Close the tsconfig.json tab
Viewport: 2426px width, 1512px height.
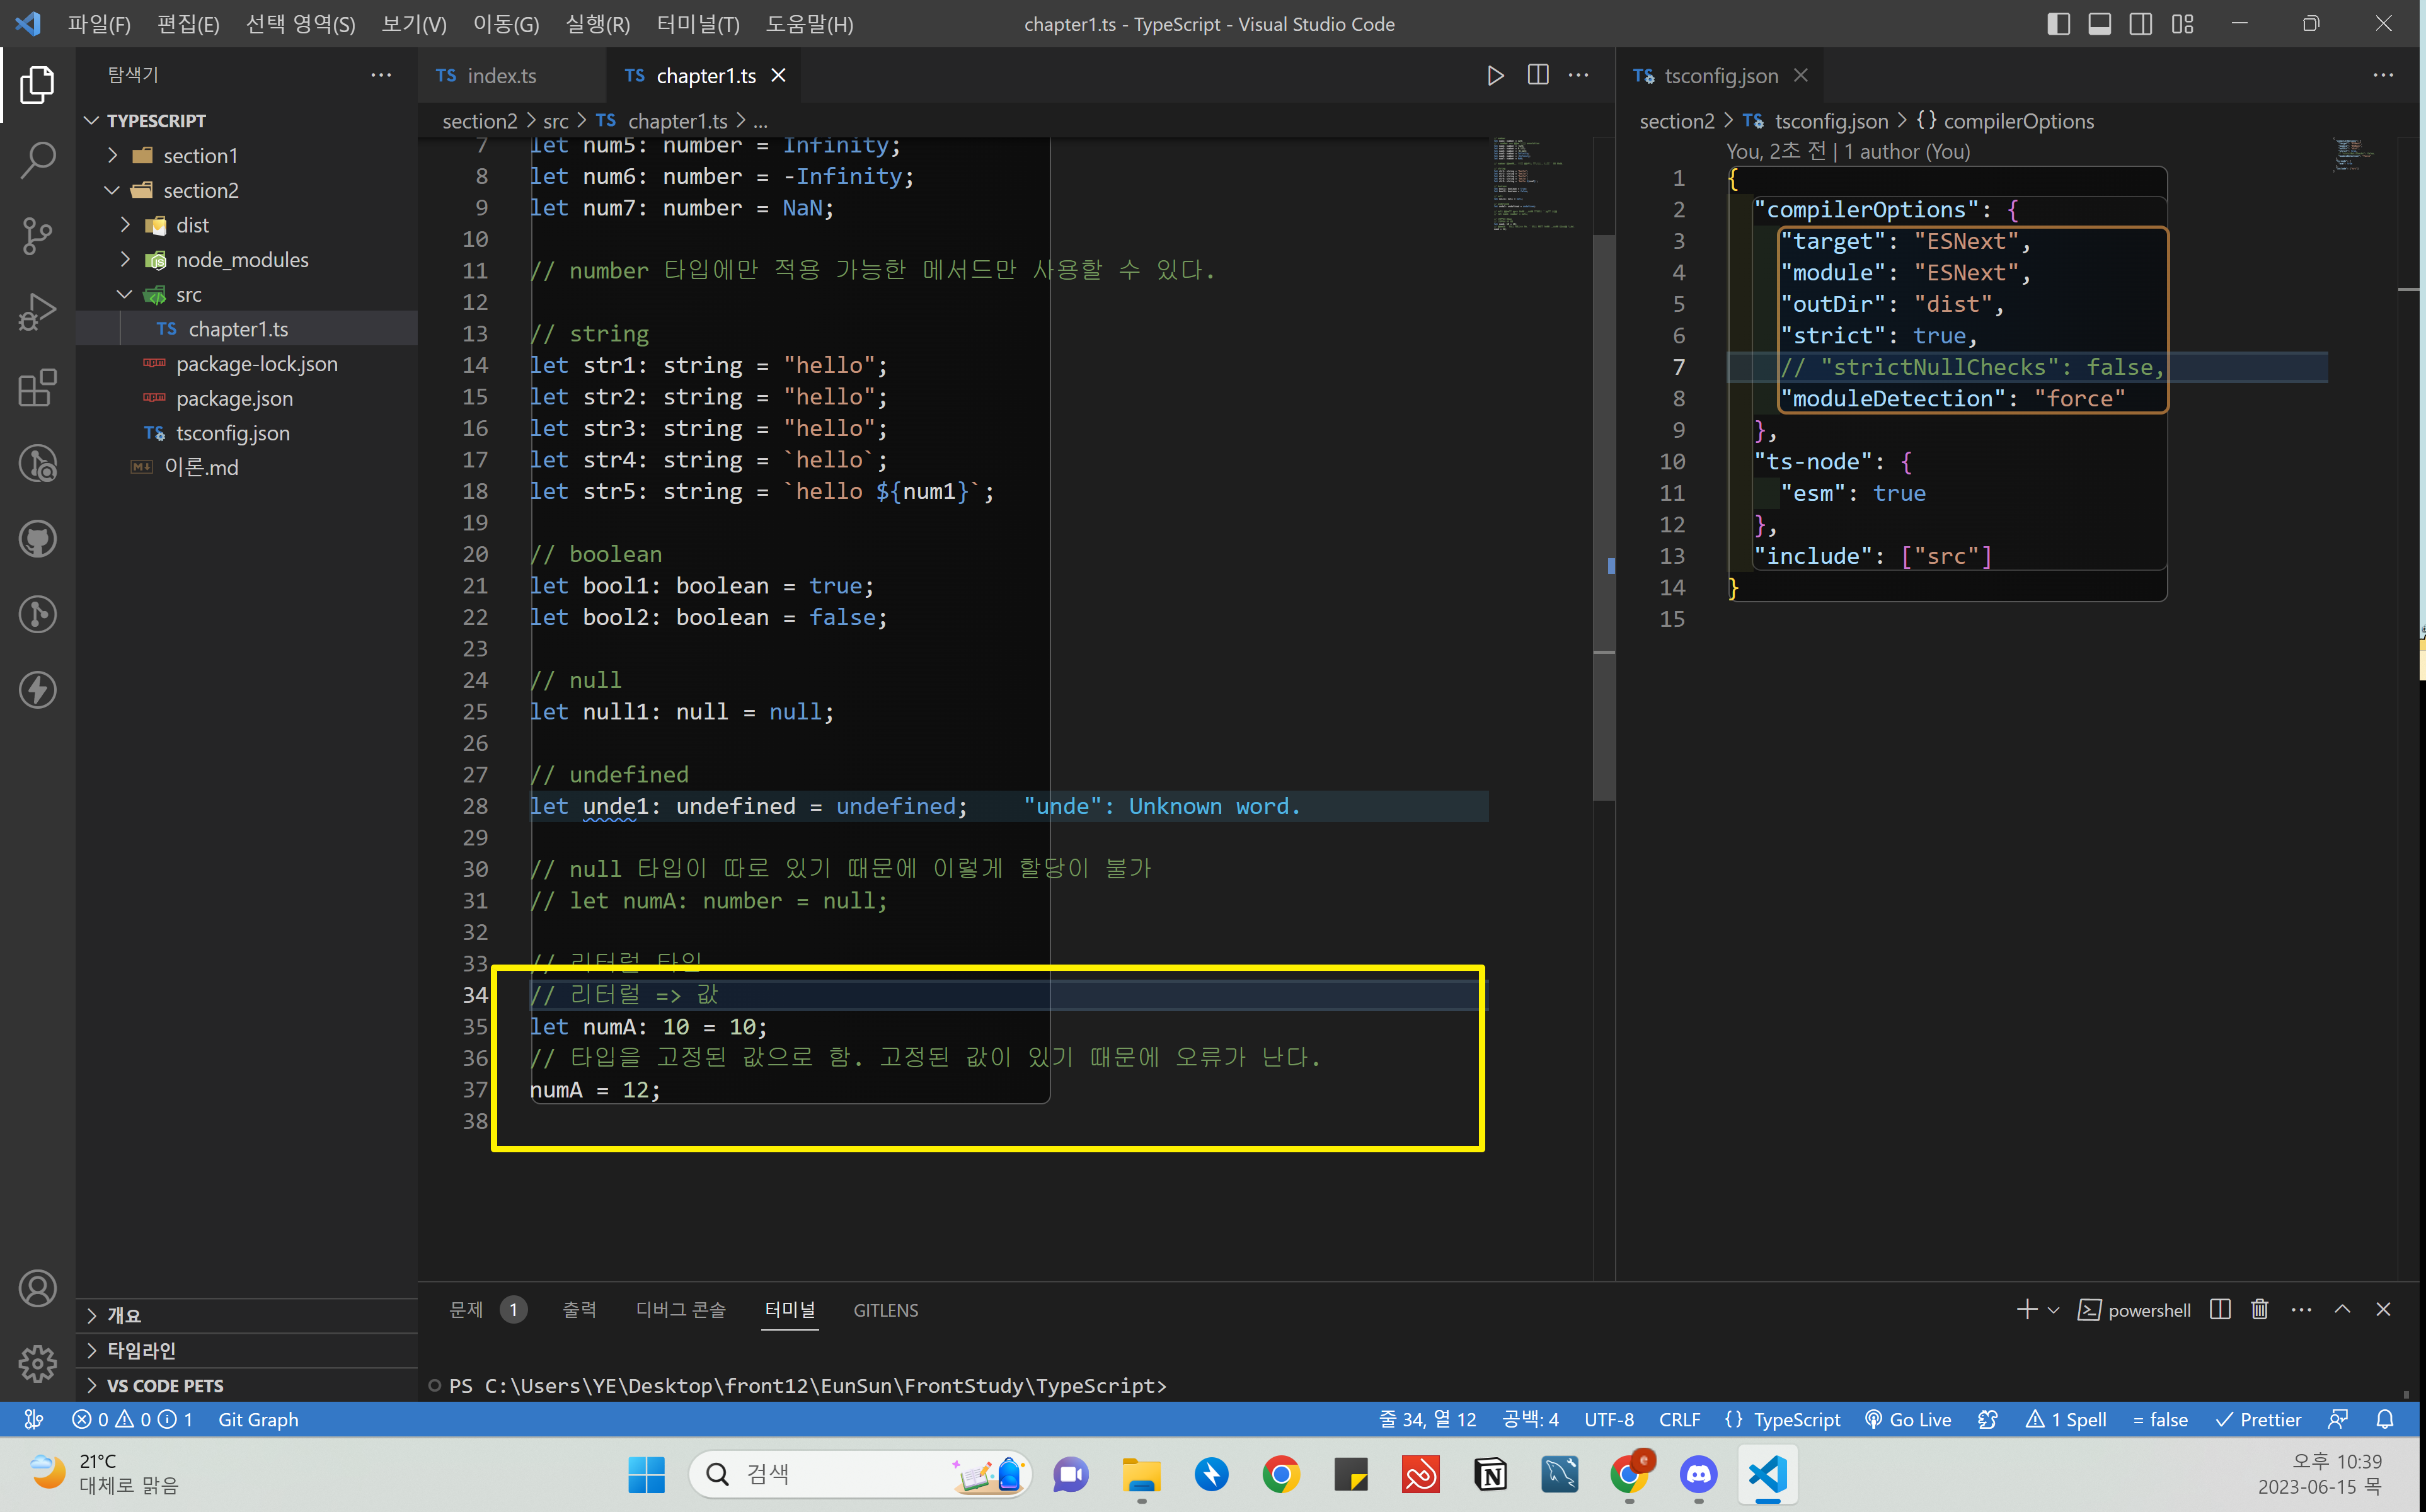pyautogui.click(x=1800, y=75)
